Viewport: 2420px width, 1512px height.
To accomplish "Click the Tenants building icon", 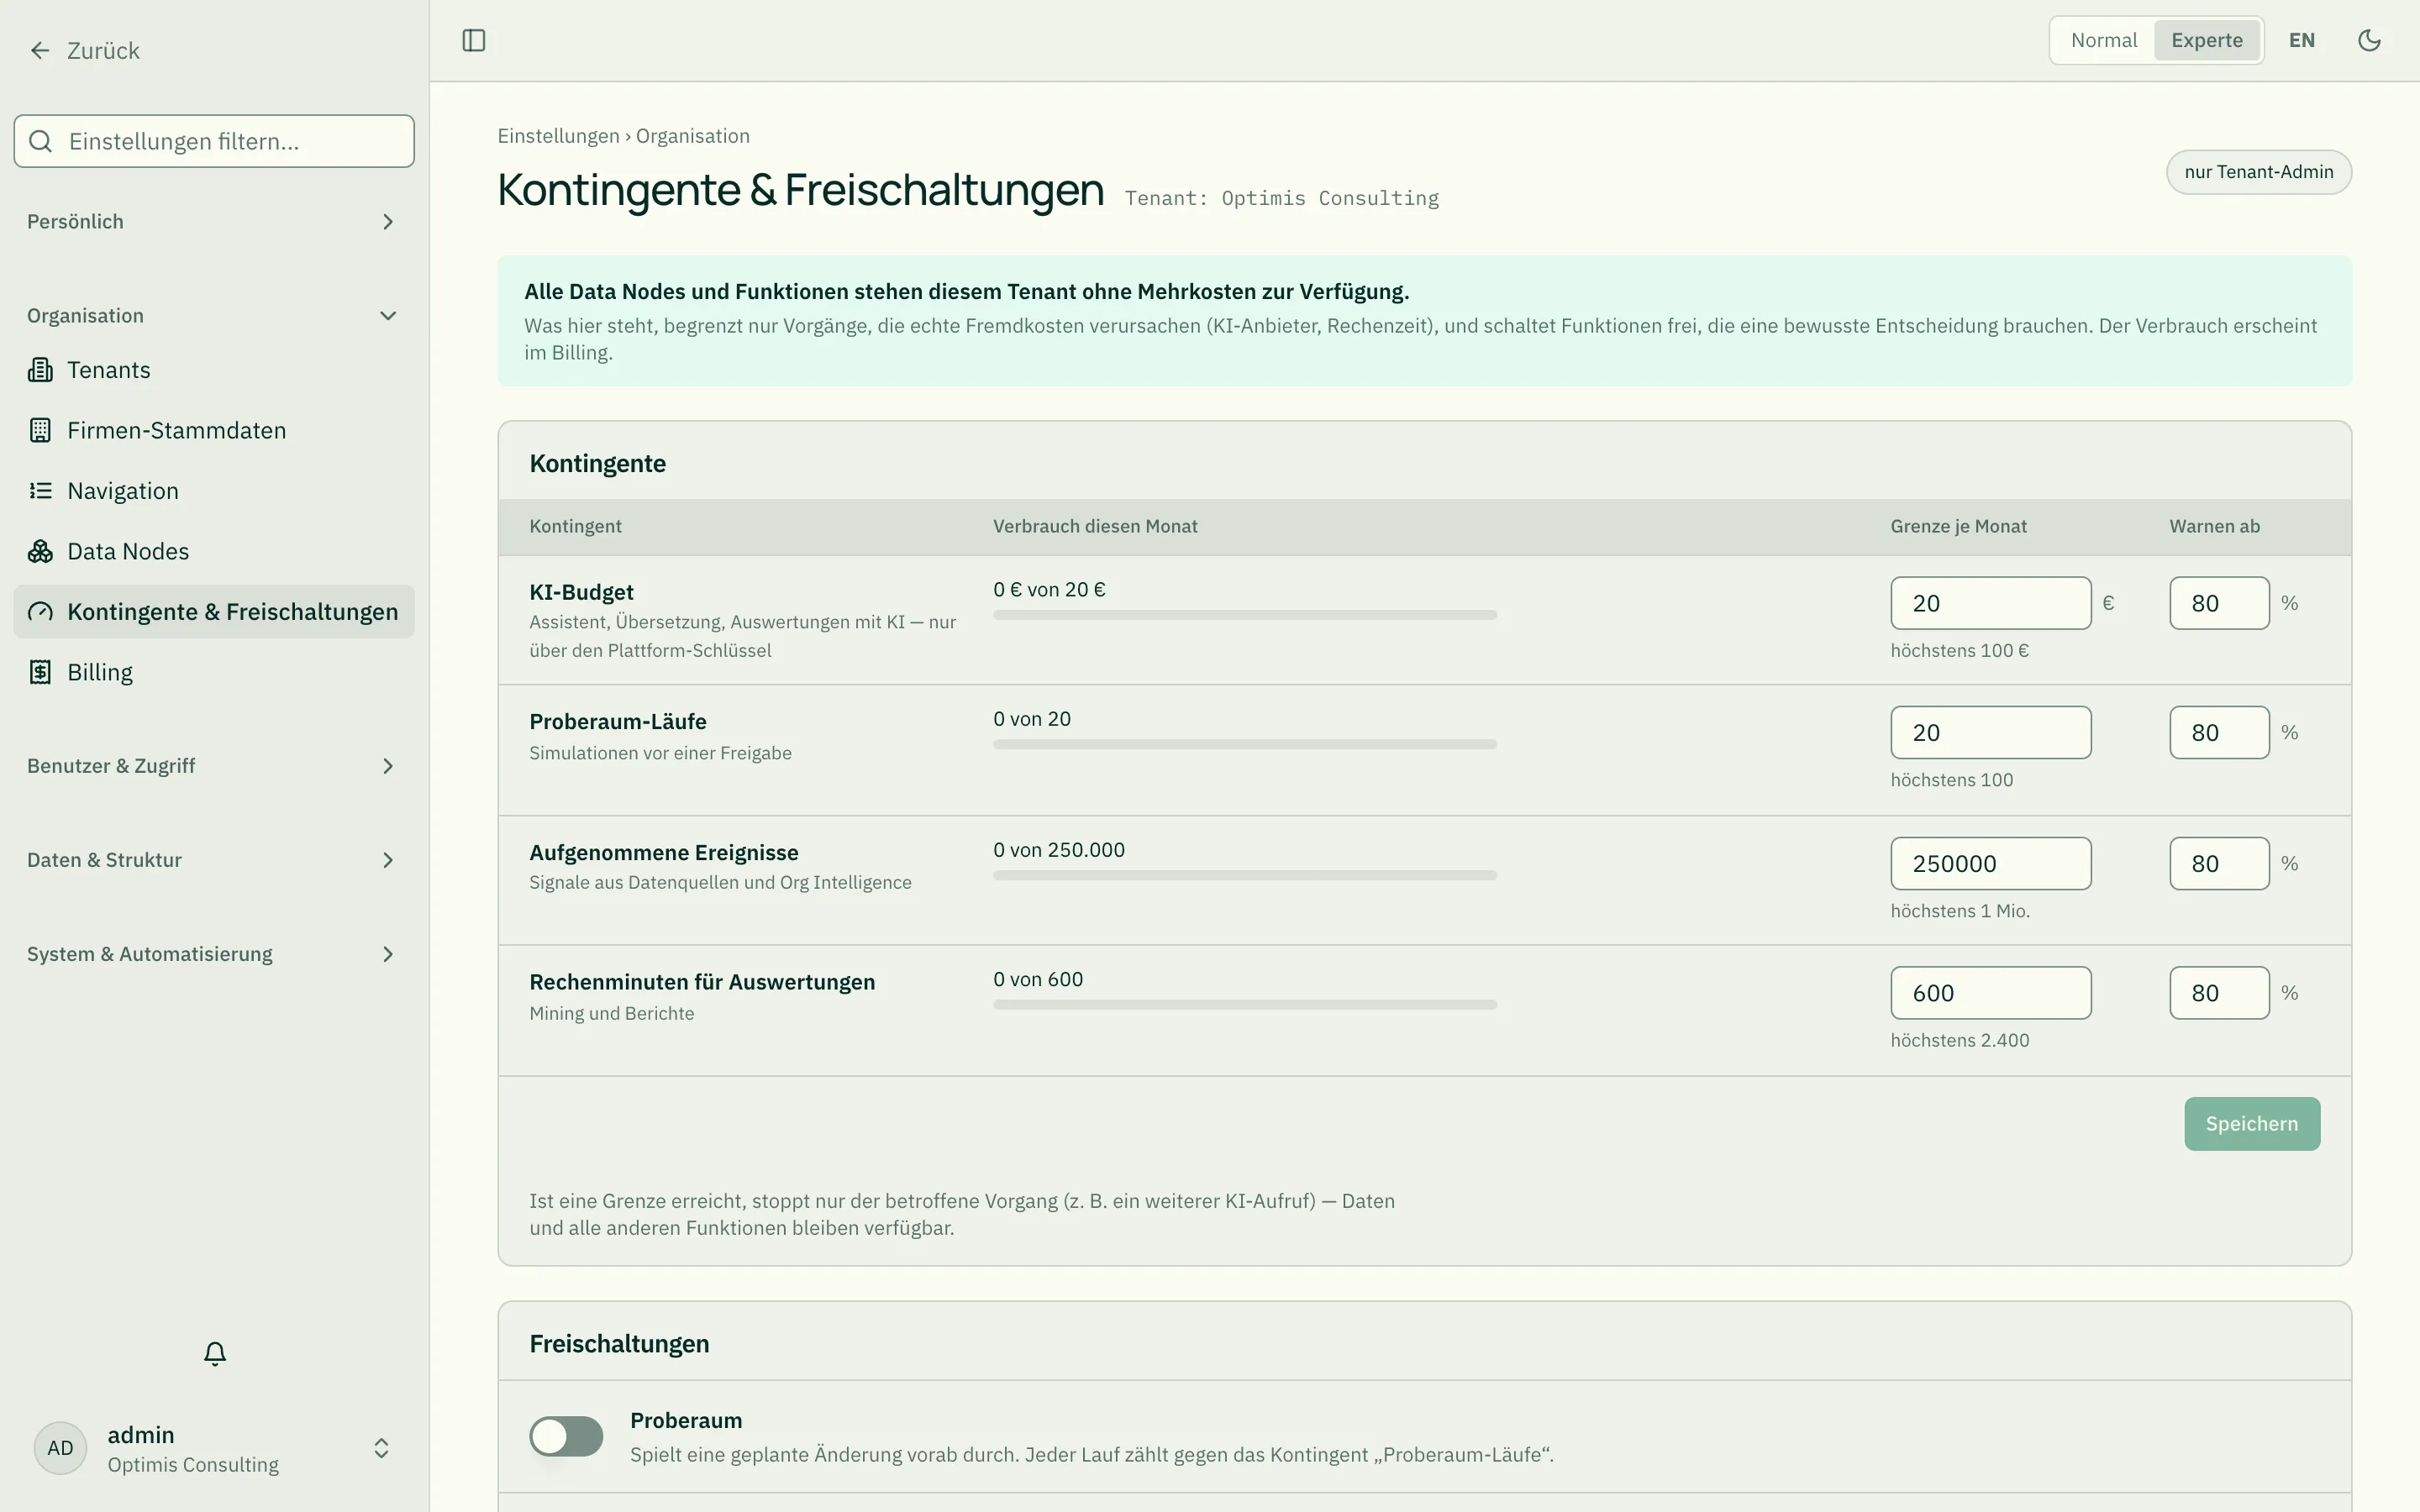I will [40, 370].
